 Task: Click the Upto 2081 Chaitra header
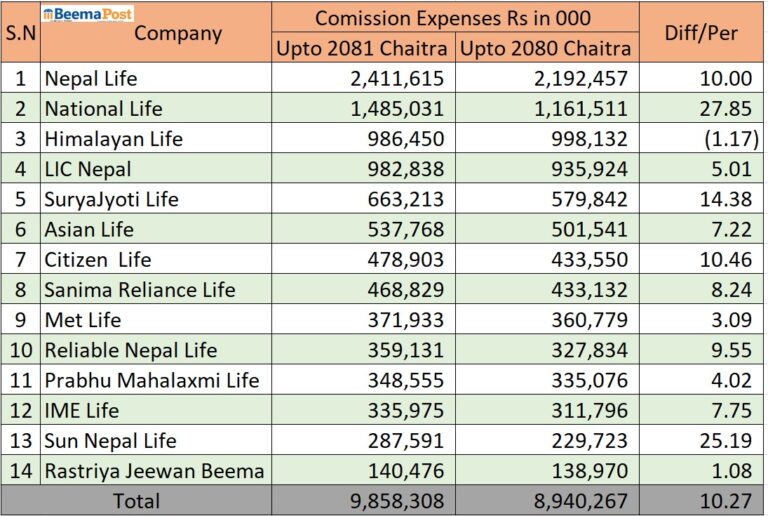362,48
